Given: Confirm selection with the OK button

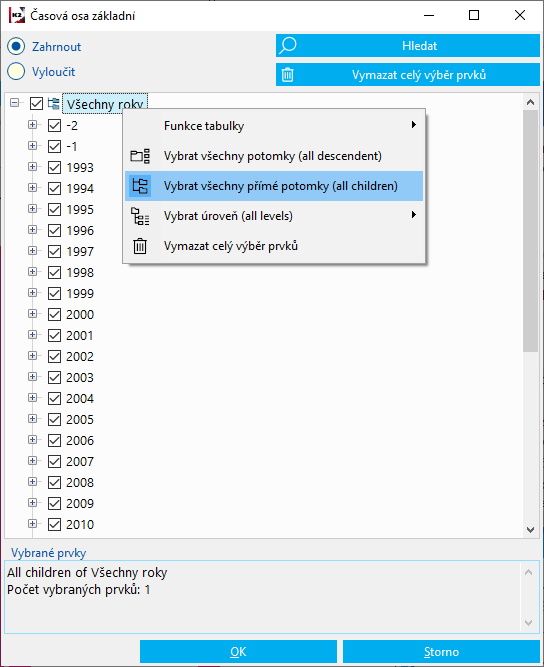Looking at the screenshot, I should (x=238, y=652).
